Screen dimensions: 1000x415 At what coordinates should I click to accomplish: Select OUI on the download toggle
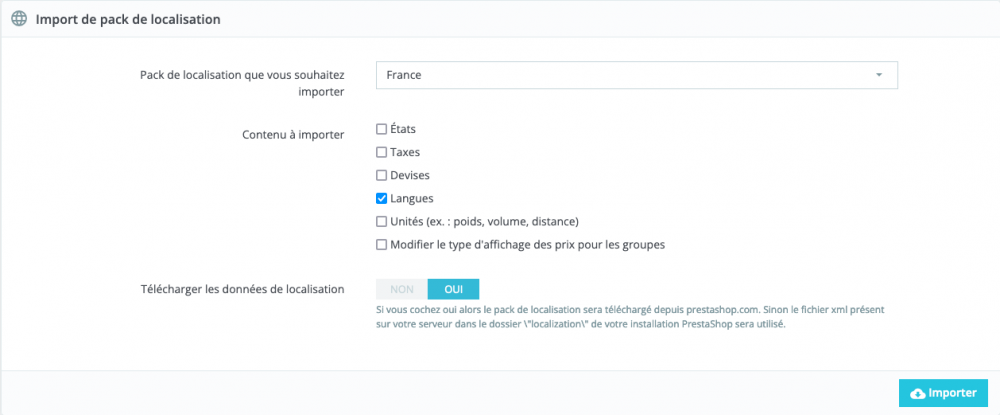click(453, 289)
